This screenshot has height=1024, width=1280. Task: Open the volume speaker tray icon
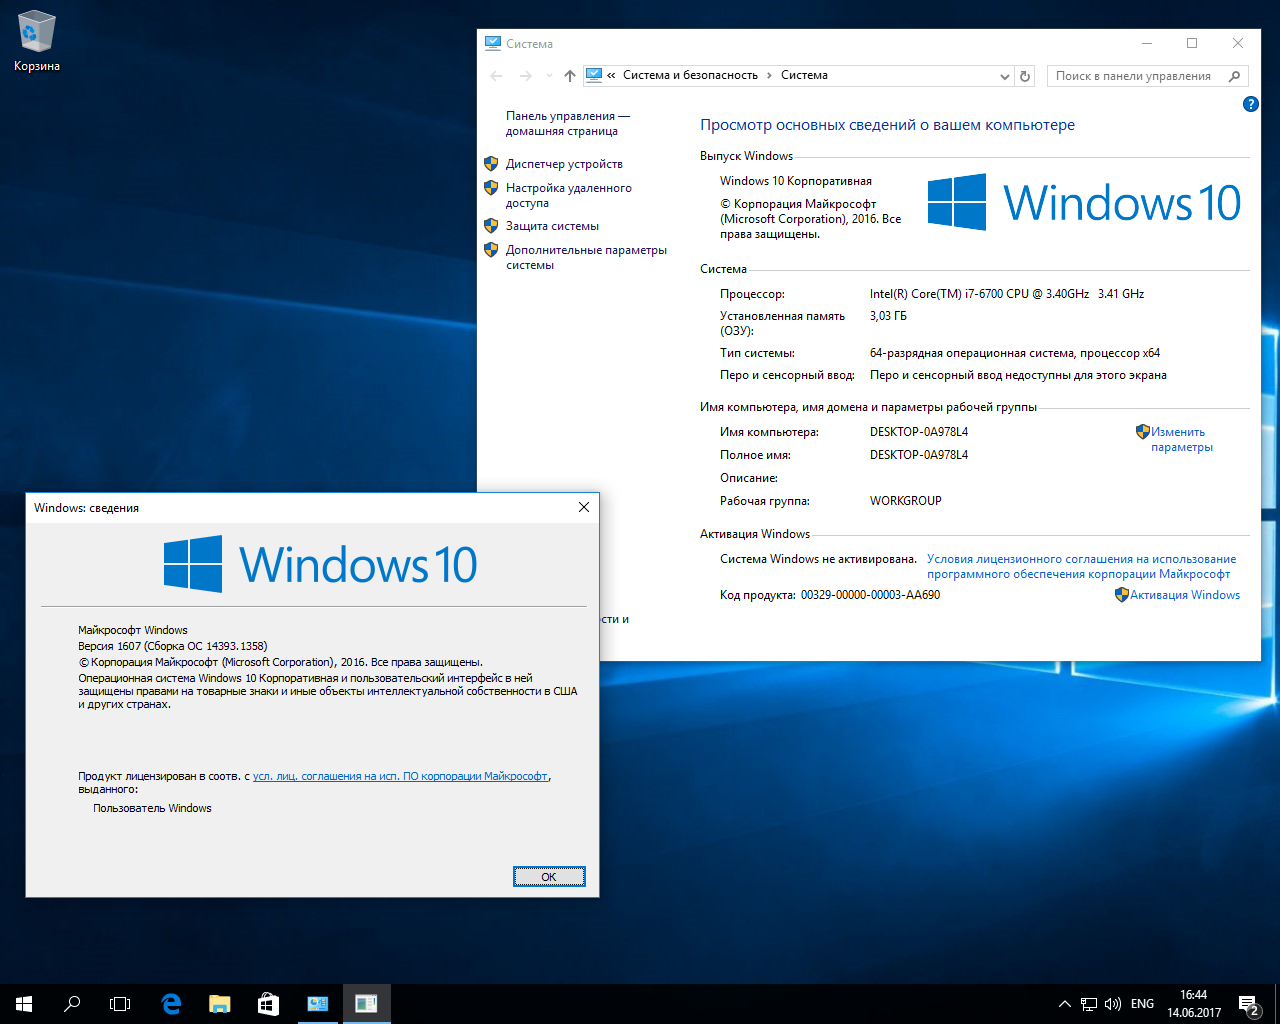(1113, 1004)
